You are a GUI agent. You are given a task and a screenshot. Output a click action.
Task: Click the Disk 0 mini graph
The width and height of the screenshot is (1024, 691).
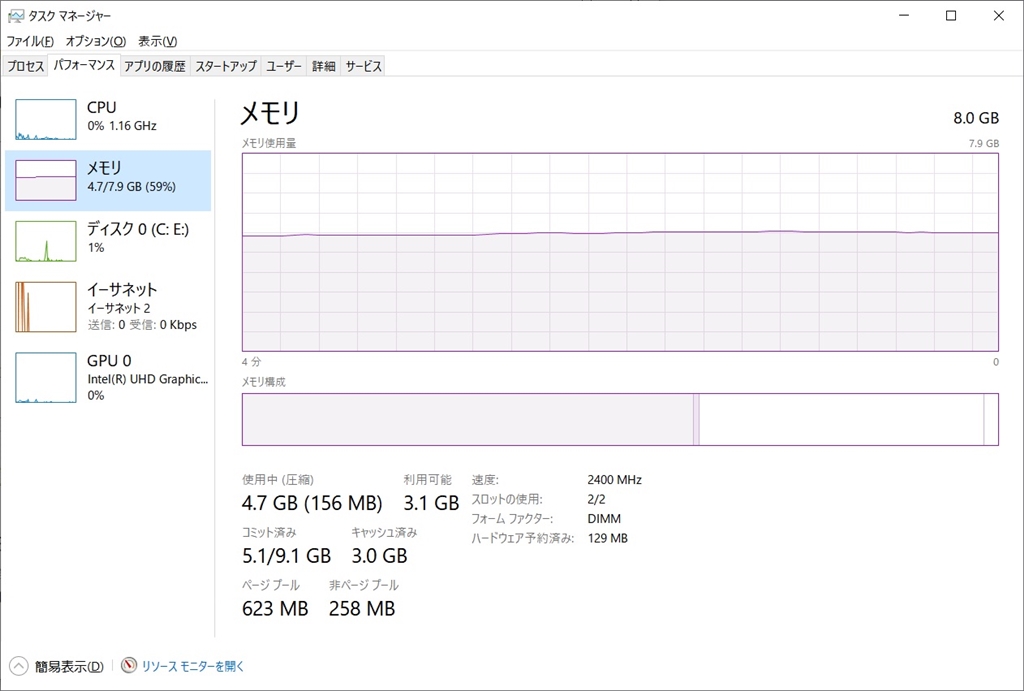click(46, 241)
